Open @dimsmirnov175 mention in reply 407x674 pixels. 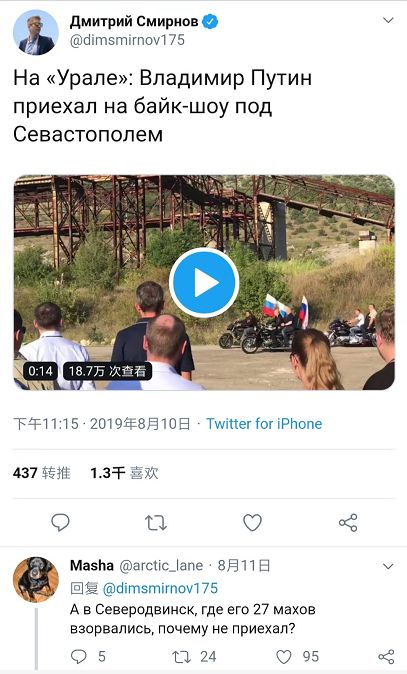[x=160, y=588]
